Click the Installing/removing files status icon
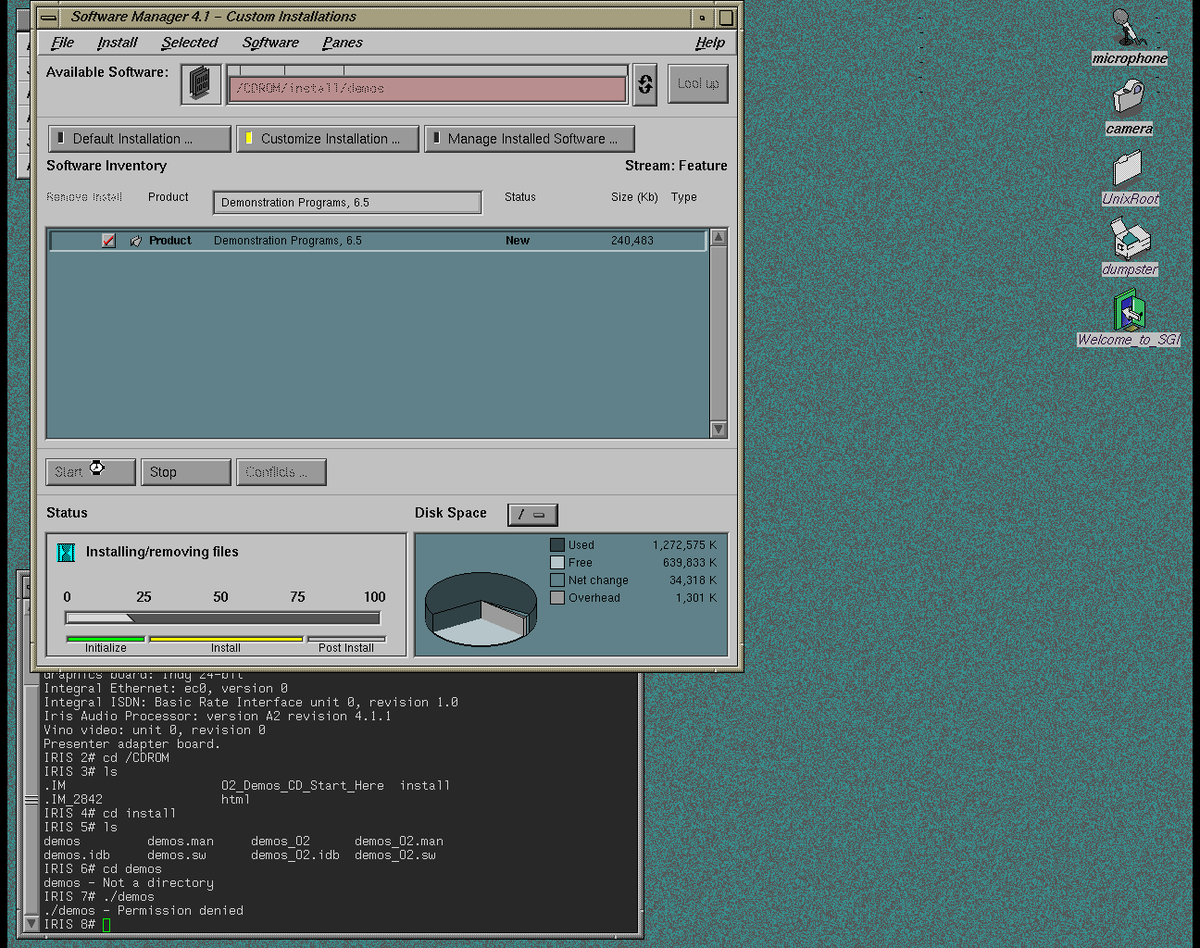 coord(66,552)
